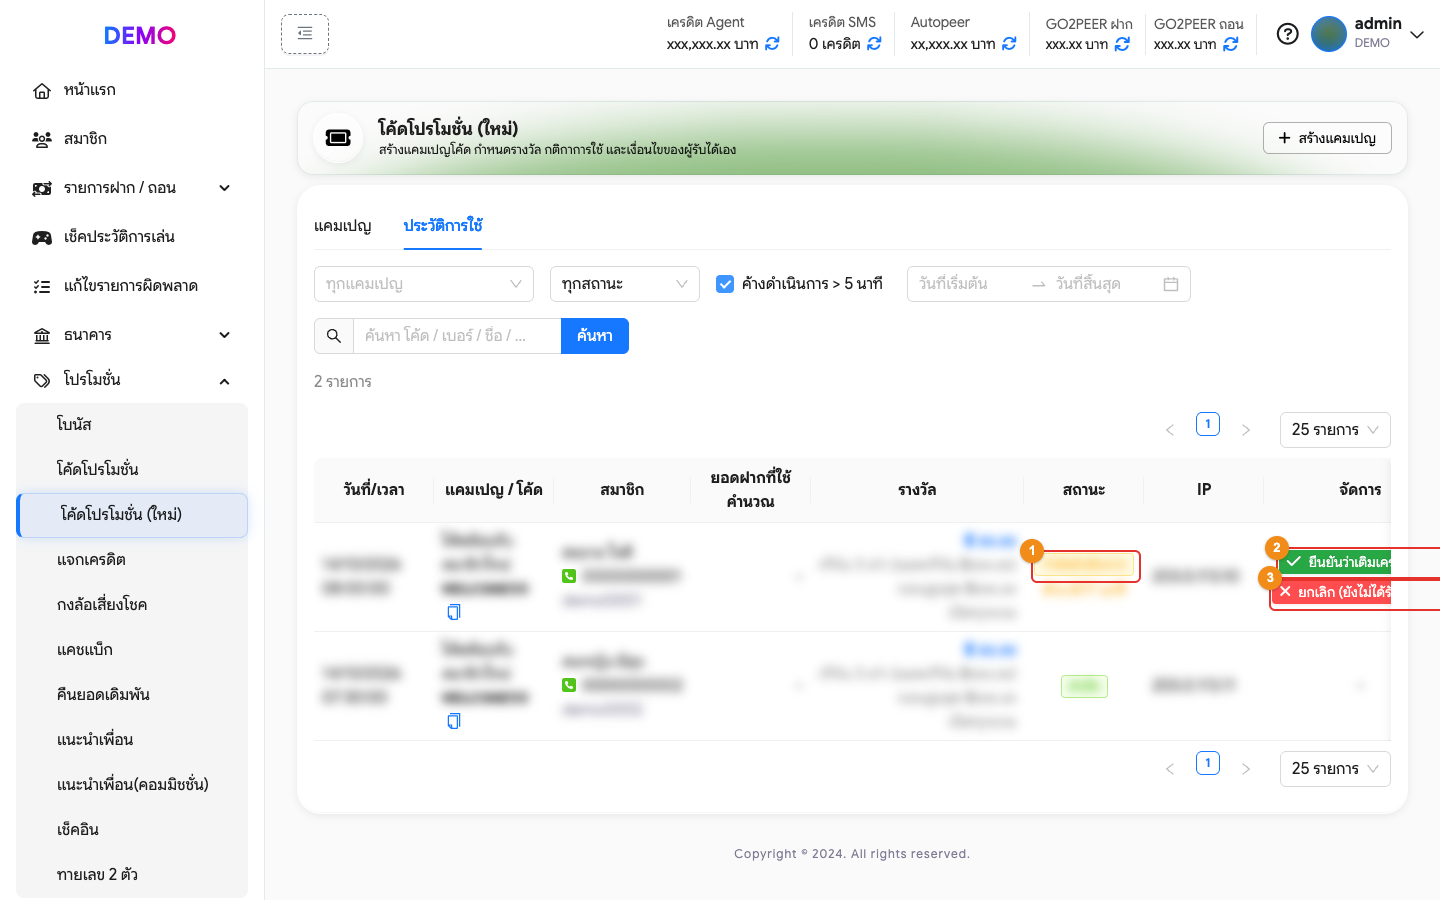The height and width of the screenshot is (900, 1440).
Task: Open ทายเลข 2 ตัว in the sidebar
Action: pyautogui.click(x=132, y=875)
